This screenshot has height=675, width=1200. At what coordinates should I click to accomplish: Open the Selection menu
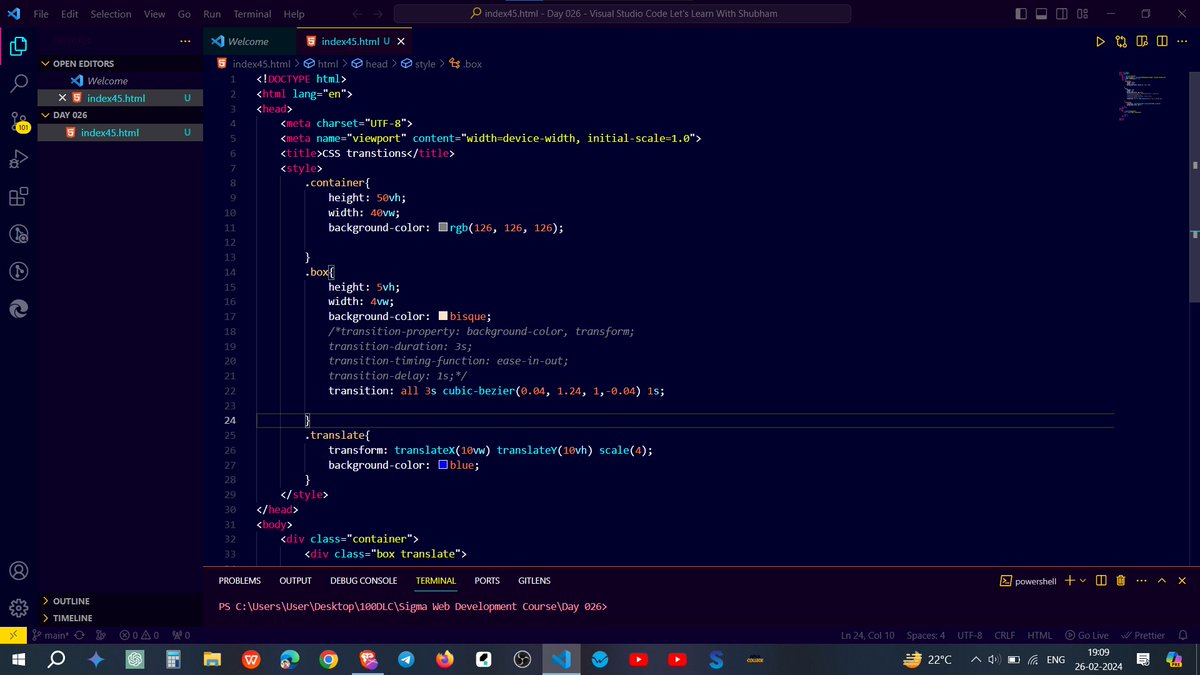111,14
